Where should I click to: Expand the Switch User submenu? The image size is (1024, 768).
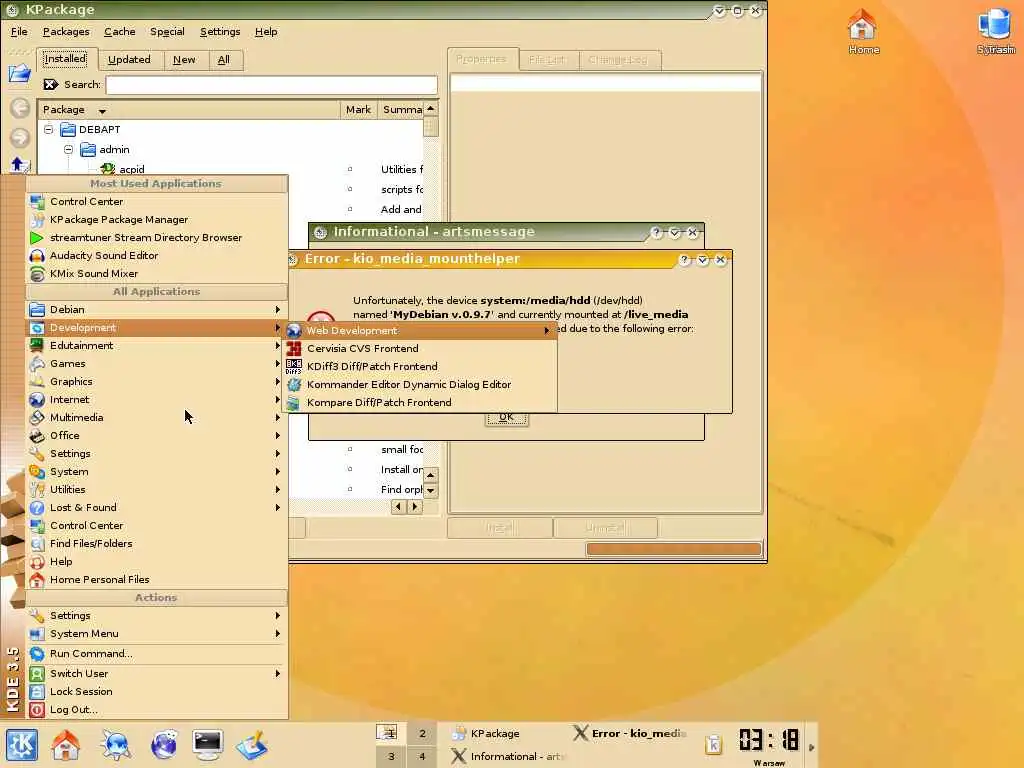[157, 673]
